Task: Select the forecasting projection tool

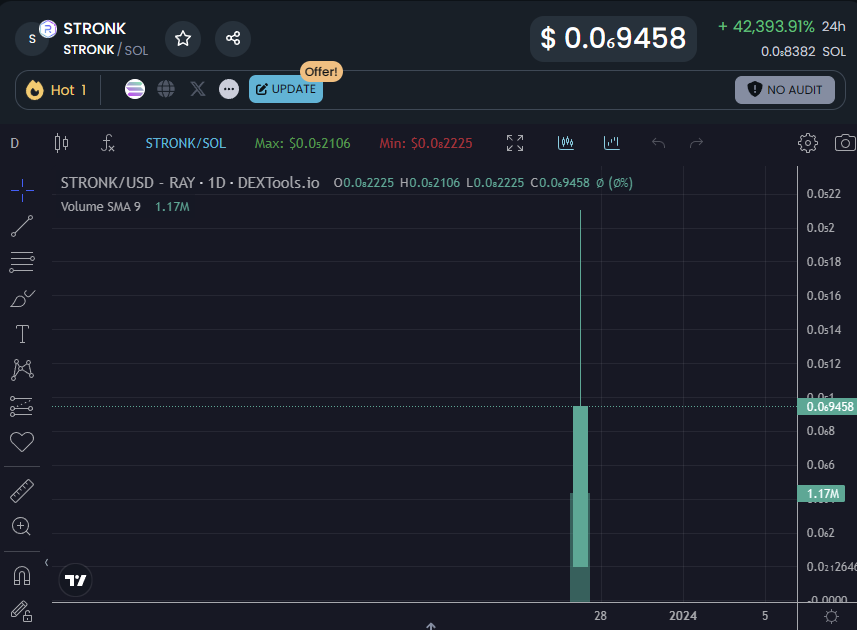Action: (x=22, y=406)
